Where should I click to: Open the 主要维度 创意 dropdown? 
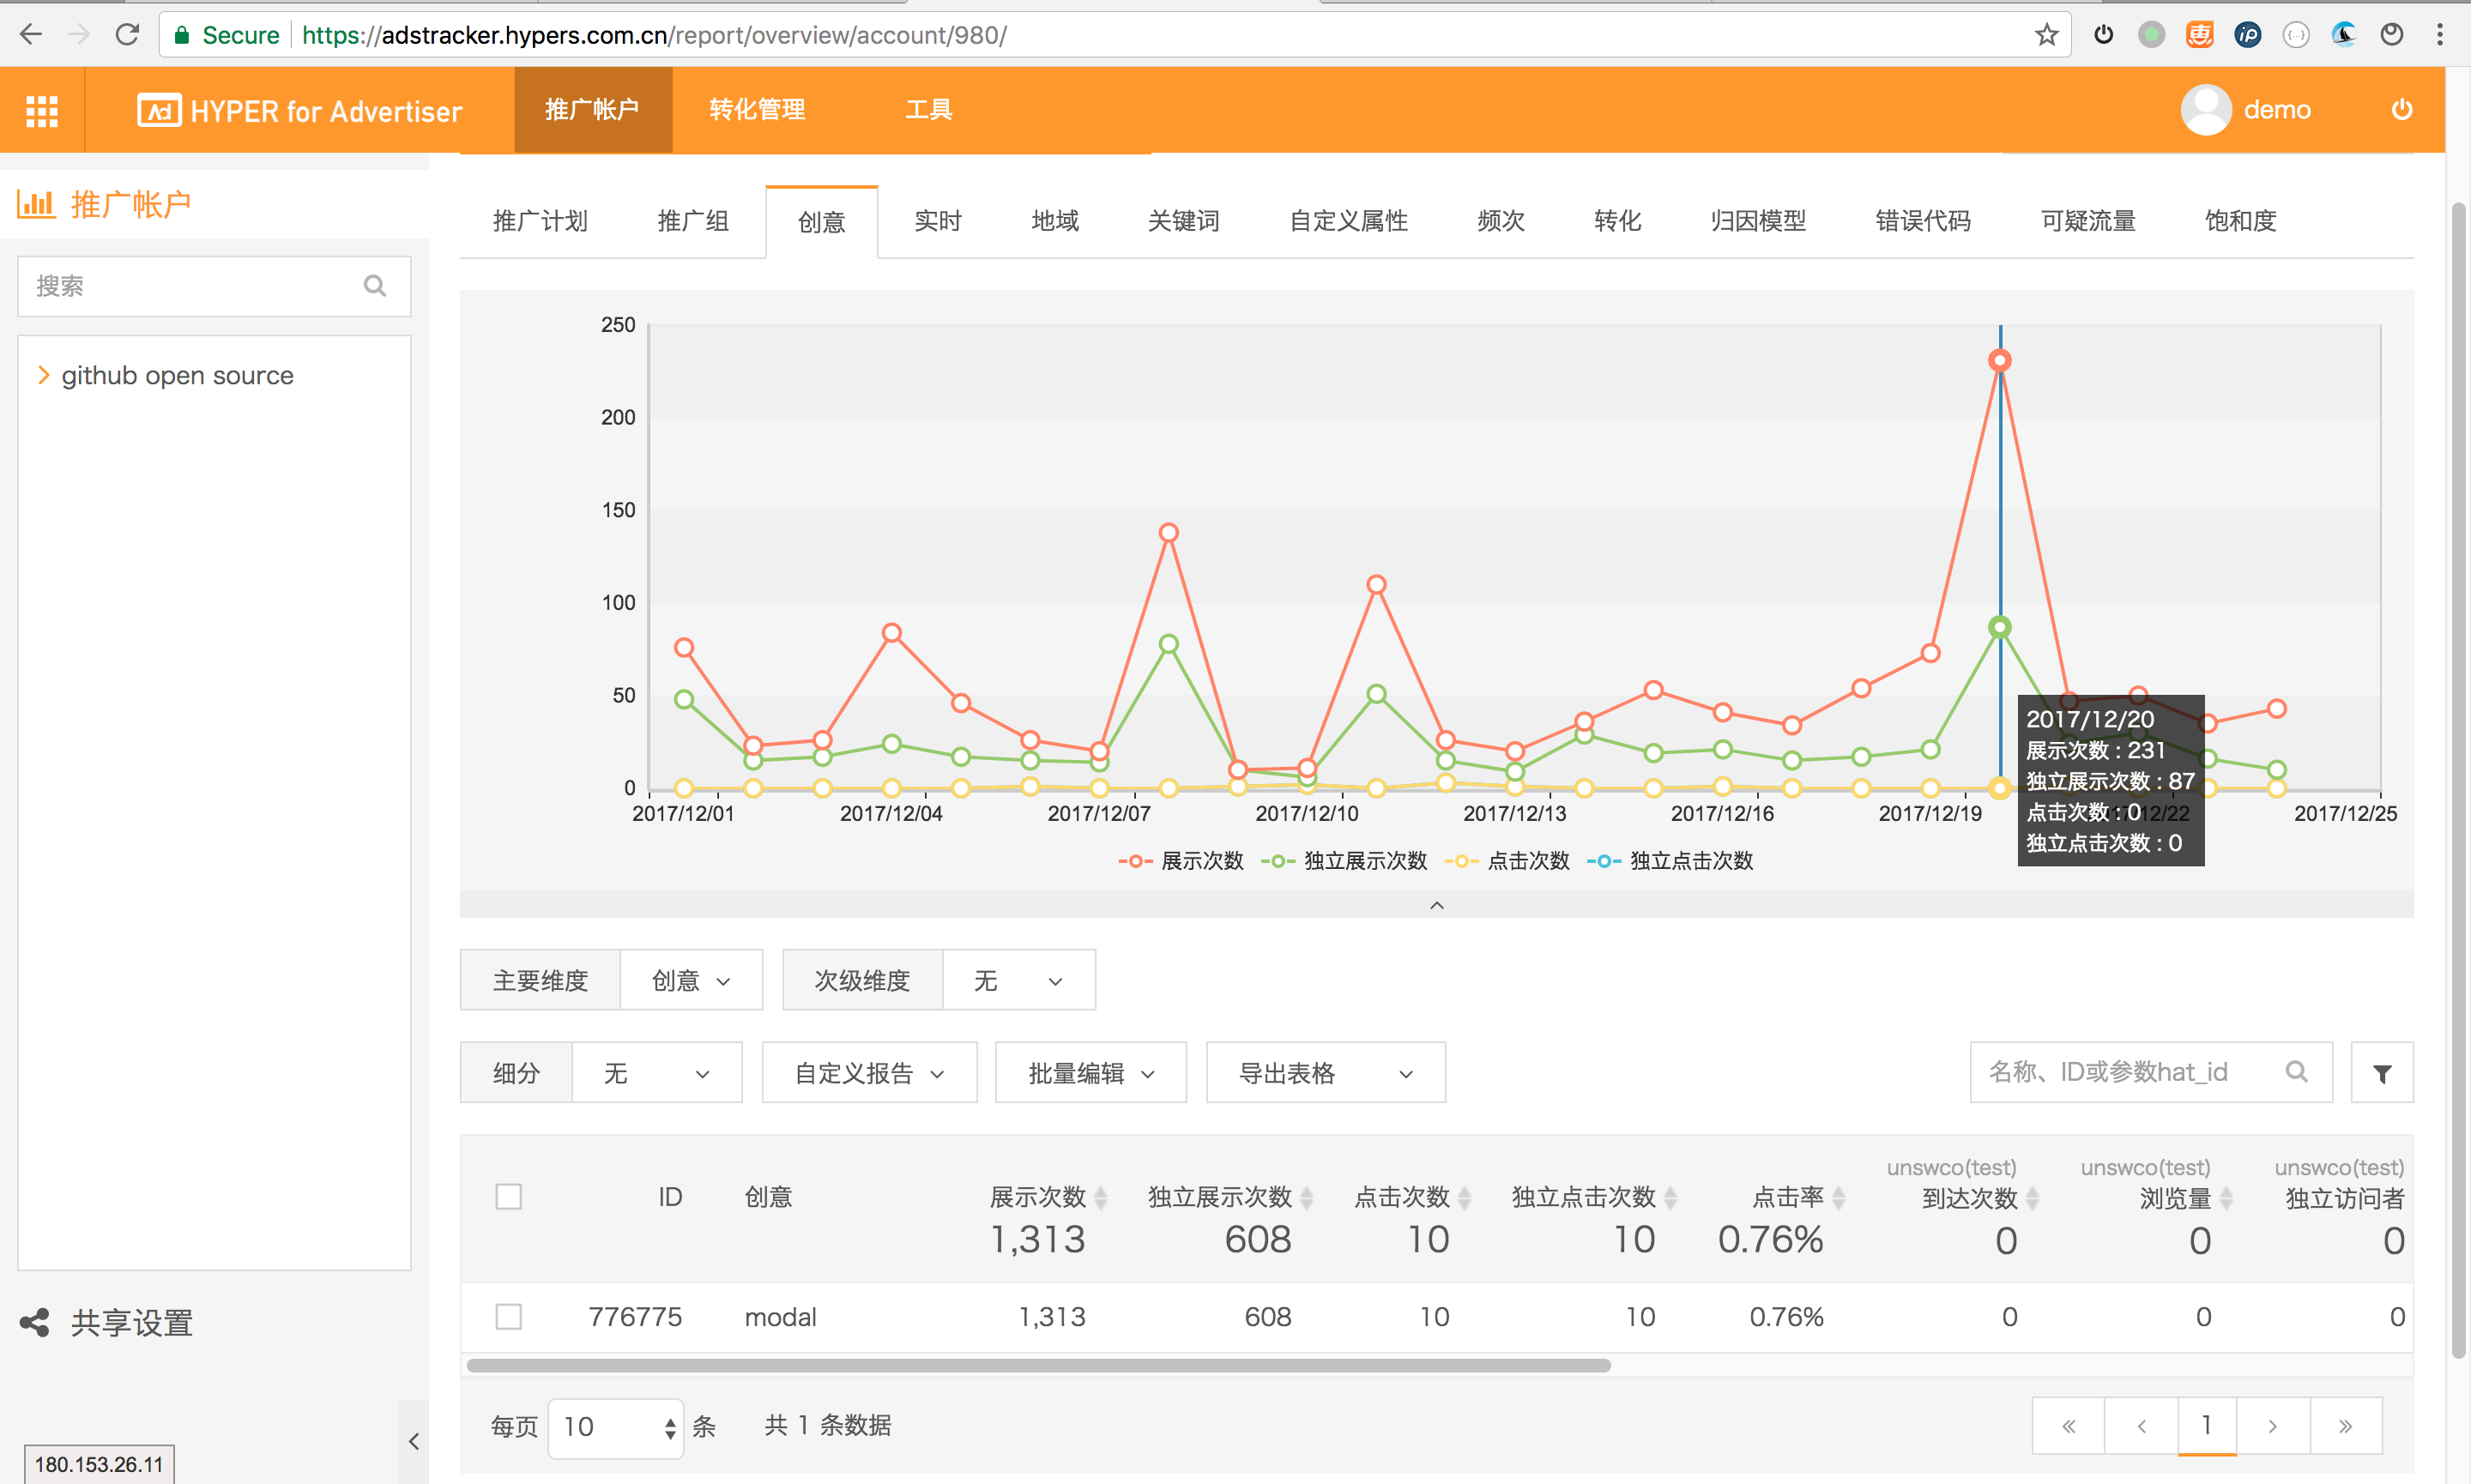point(690,980)
